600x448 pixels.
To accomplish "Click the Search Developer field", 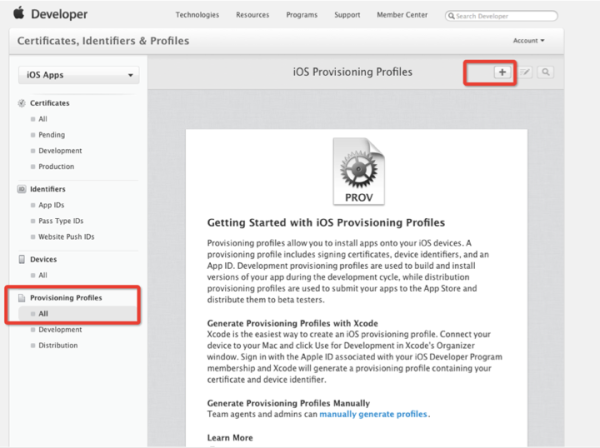I will tap(501, 16).
